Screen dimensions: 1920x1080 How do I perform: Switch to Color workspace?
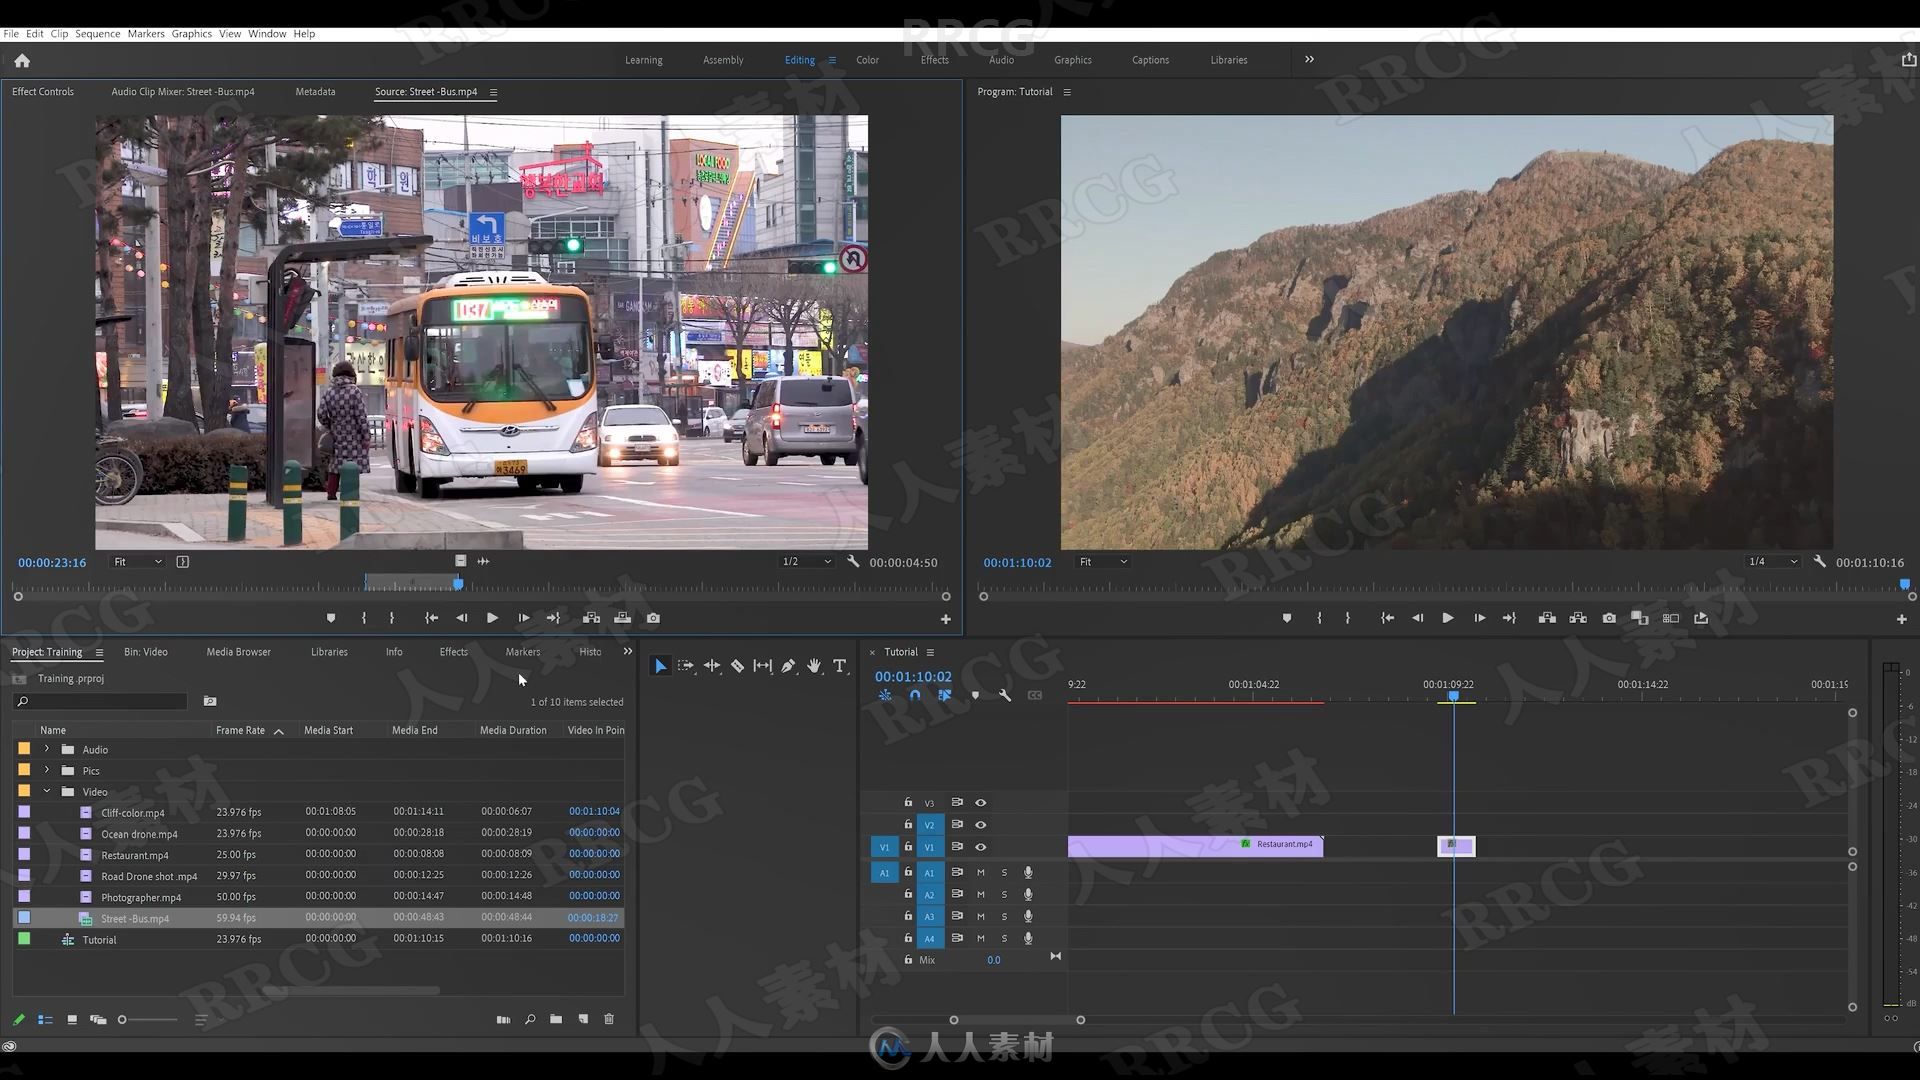[x=867, y=60]
